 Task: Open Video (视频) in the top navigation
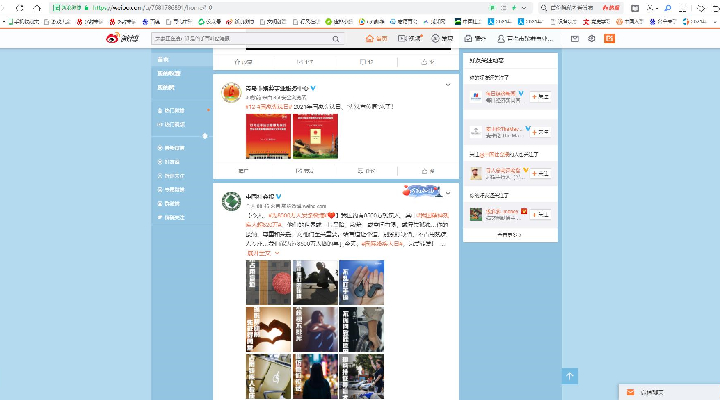[410, 39]
